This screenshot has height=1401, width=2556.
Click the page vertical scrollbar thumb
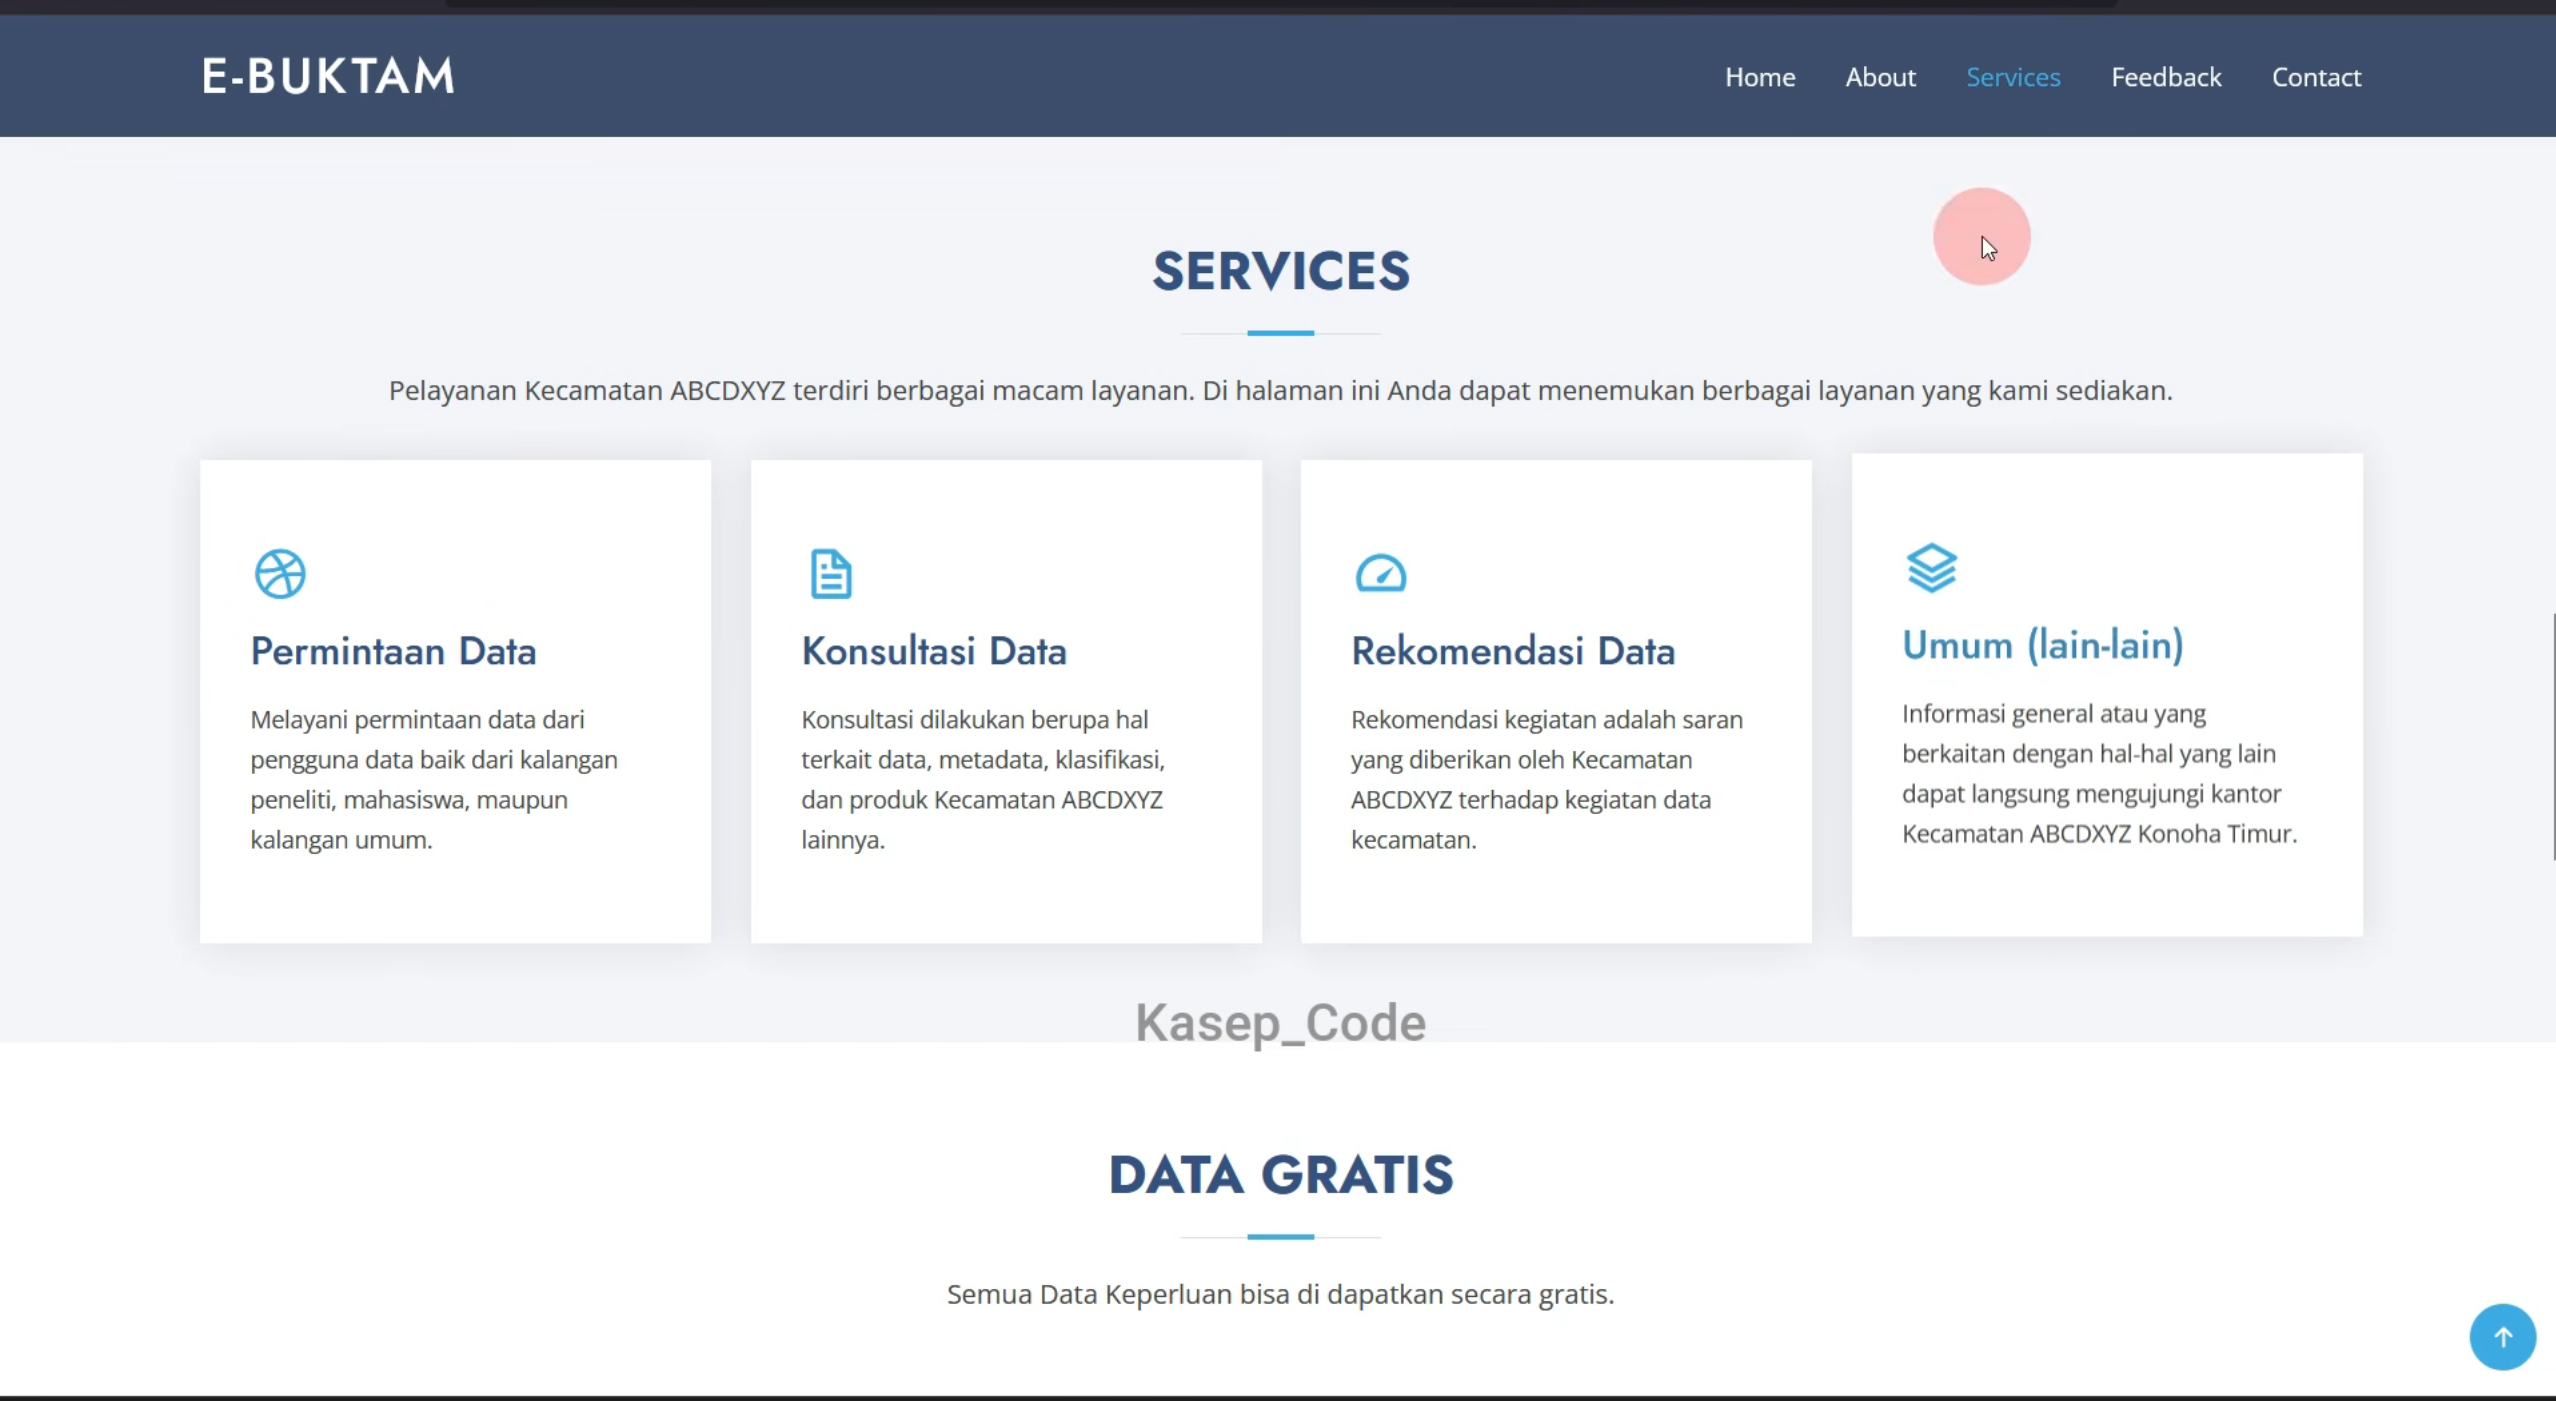pos(2553,736)
